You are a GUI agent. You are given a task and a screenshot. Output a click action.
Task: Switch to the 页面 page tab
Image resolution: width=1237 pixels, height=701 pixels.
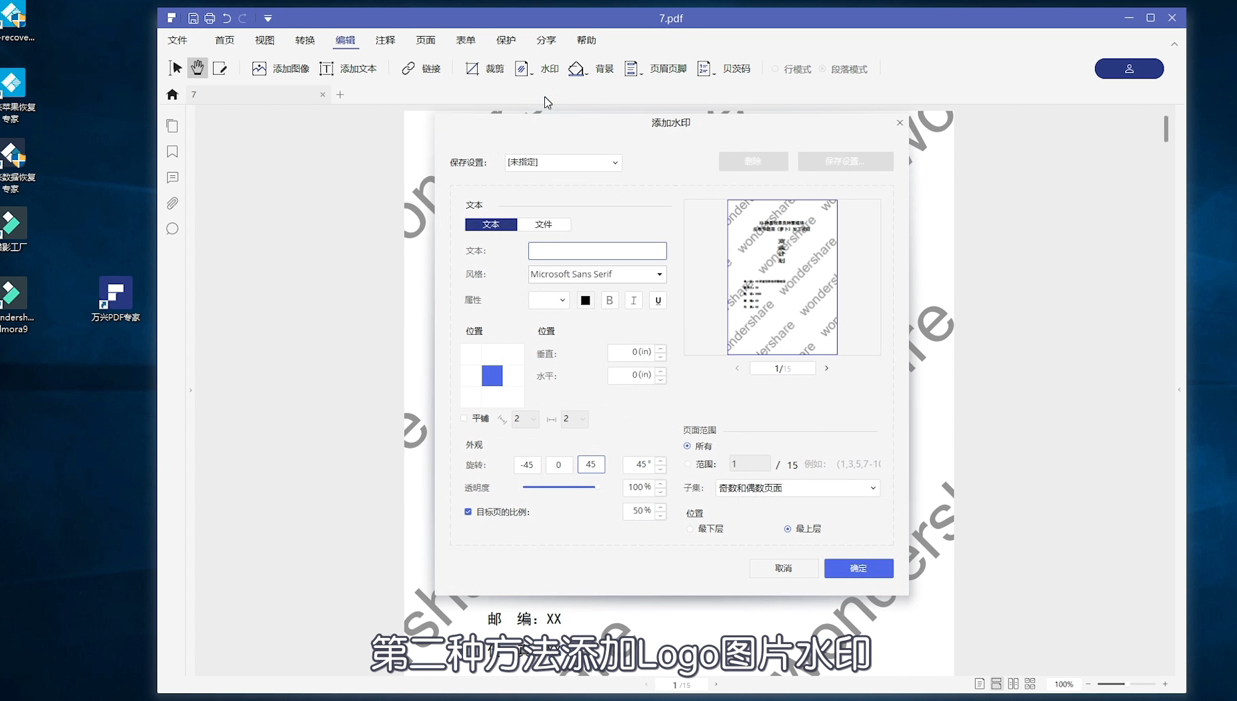pos(426,41)
